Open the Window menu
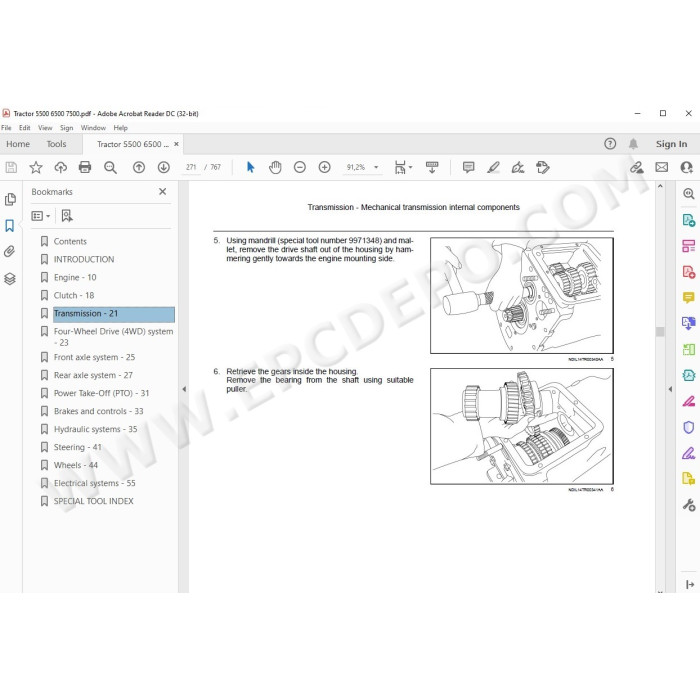The width and height of the screenshot is (700, 700). [x=93, y=128]
